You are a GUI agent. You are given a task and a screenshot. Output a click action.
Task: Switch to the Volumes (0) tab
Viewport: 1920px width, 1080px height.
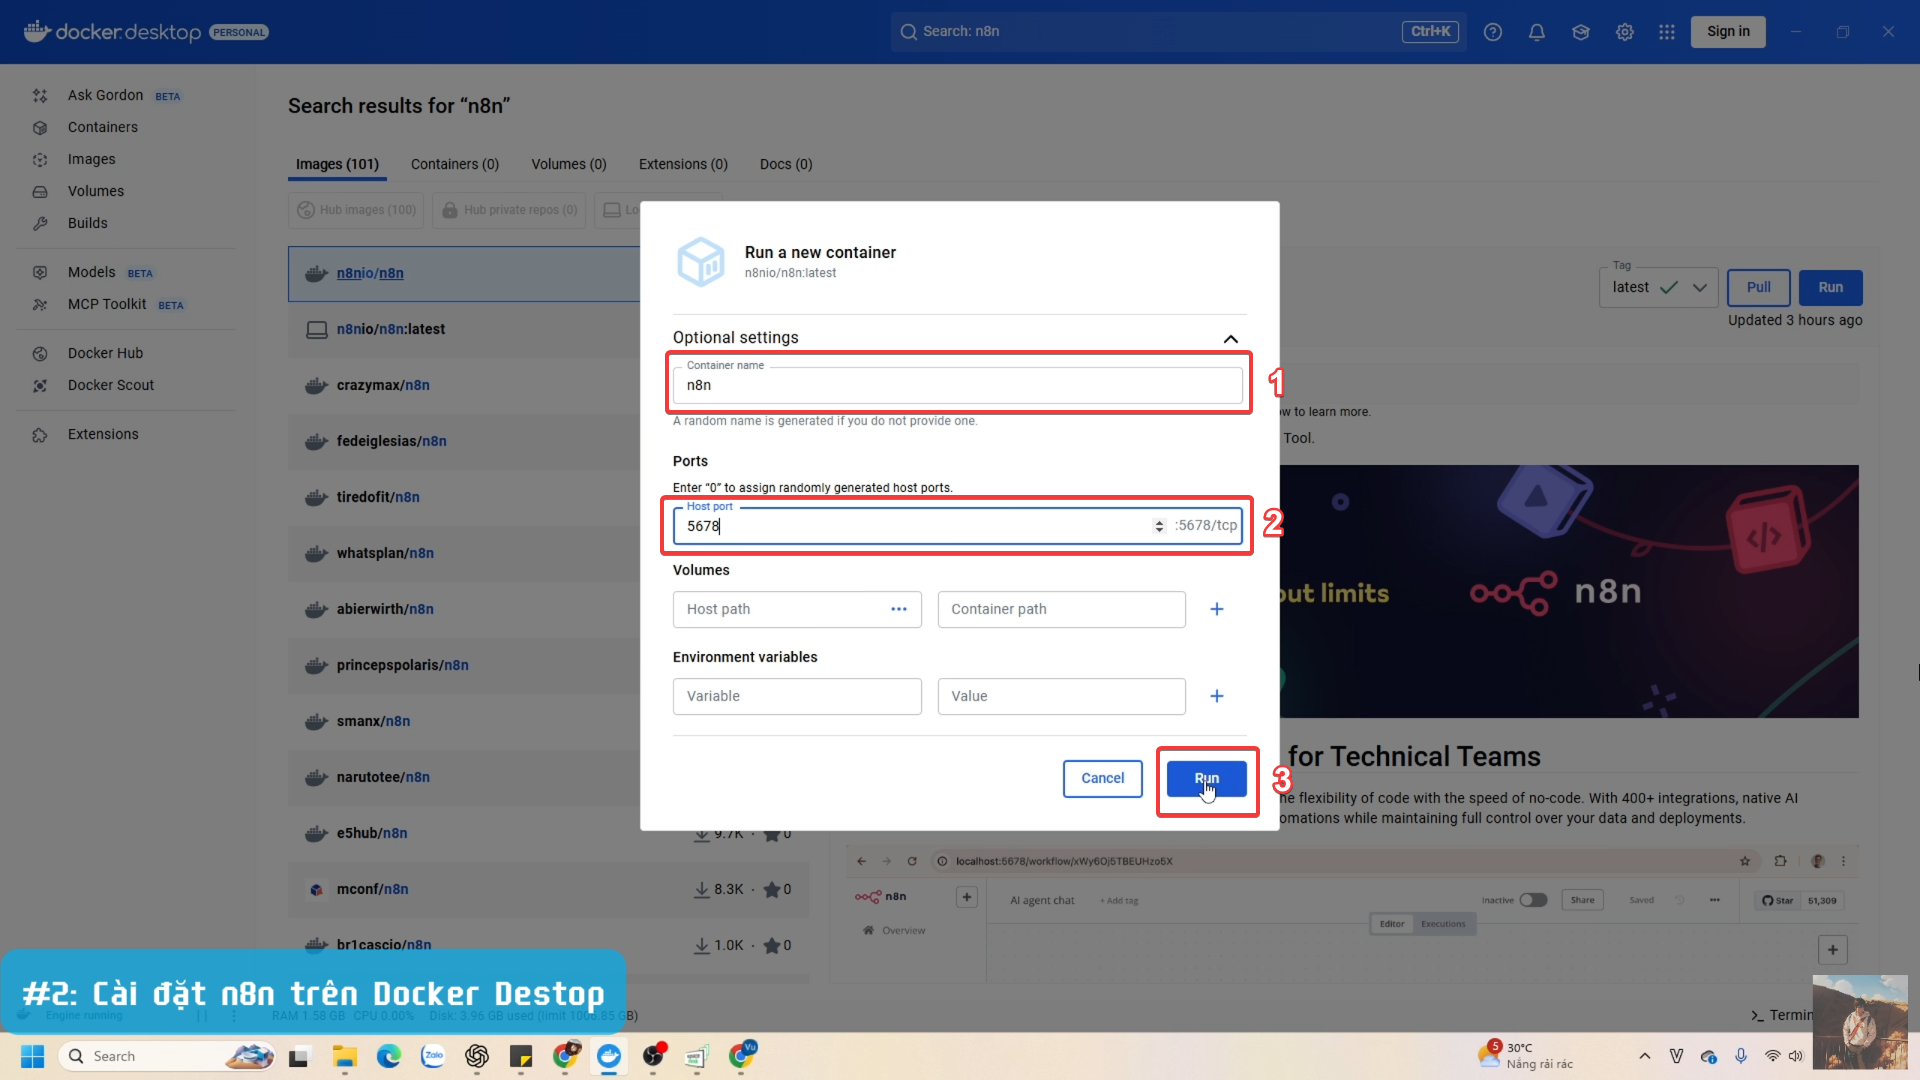569,164
